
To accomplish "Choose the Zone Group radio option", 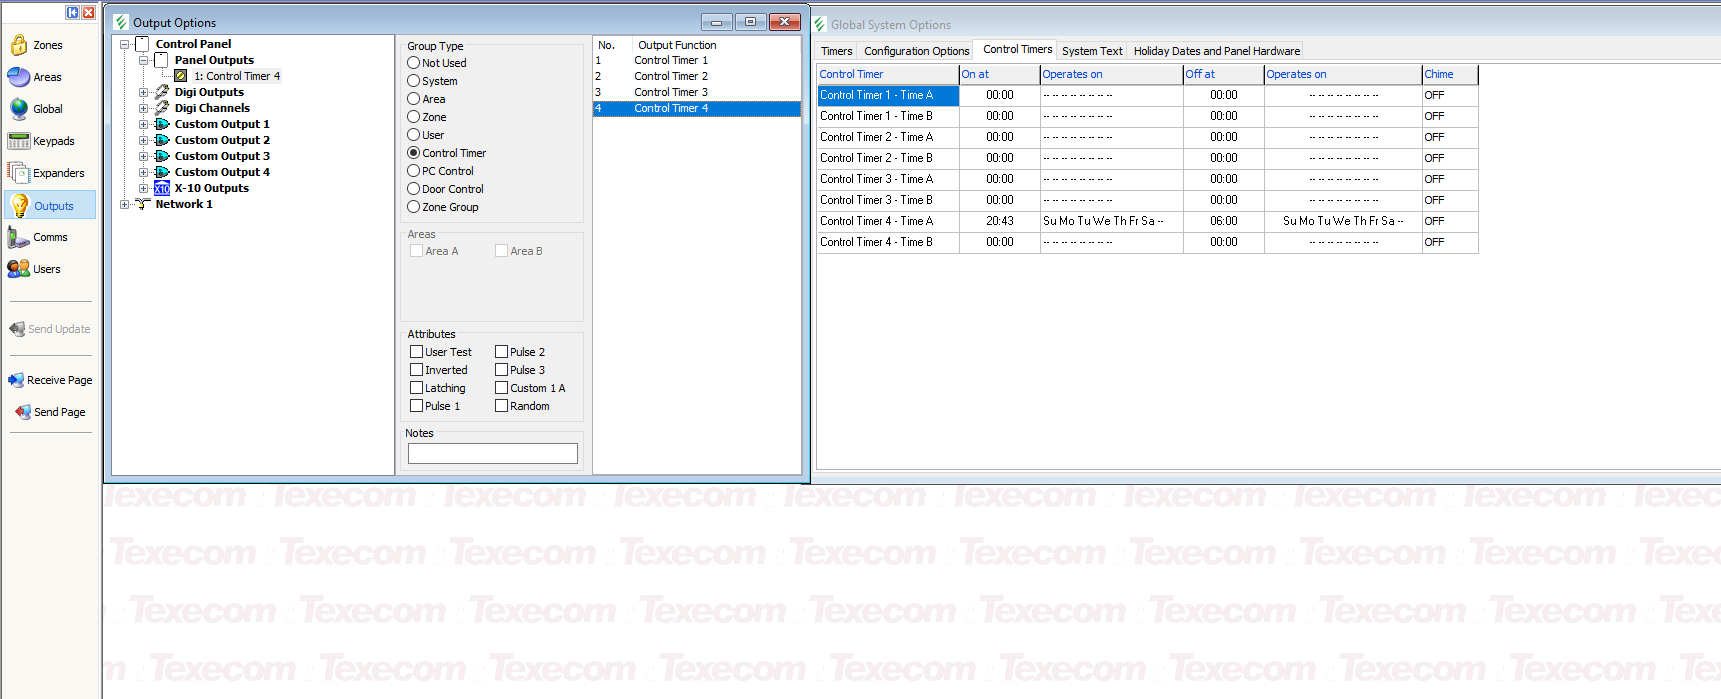I will 414,207.
